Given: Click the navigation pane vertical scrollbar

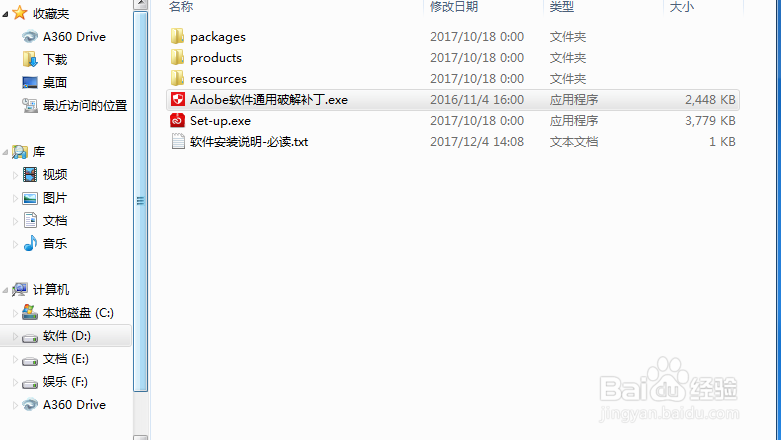Looking at the screenshot, I should (x=140, y=202).
